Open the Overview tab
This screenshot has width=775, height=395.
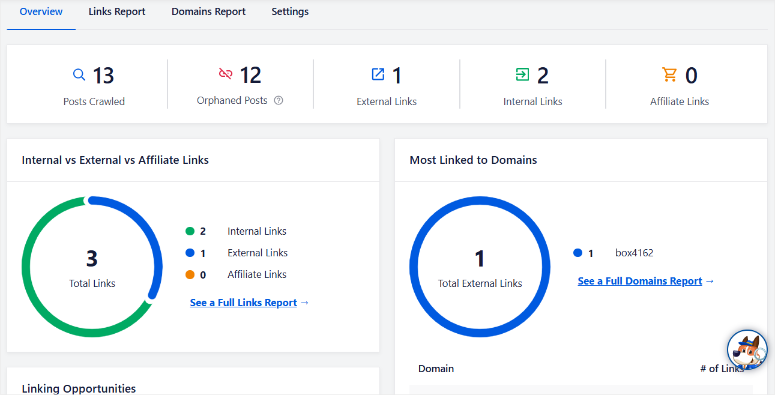41,11
